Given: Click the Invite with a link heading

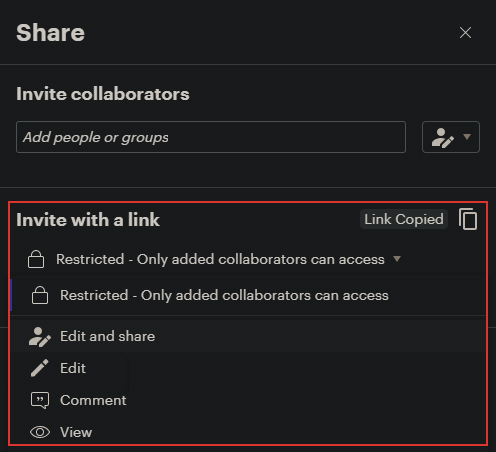Looking at the screenshot, I should [x=88, y=220].
